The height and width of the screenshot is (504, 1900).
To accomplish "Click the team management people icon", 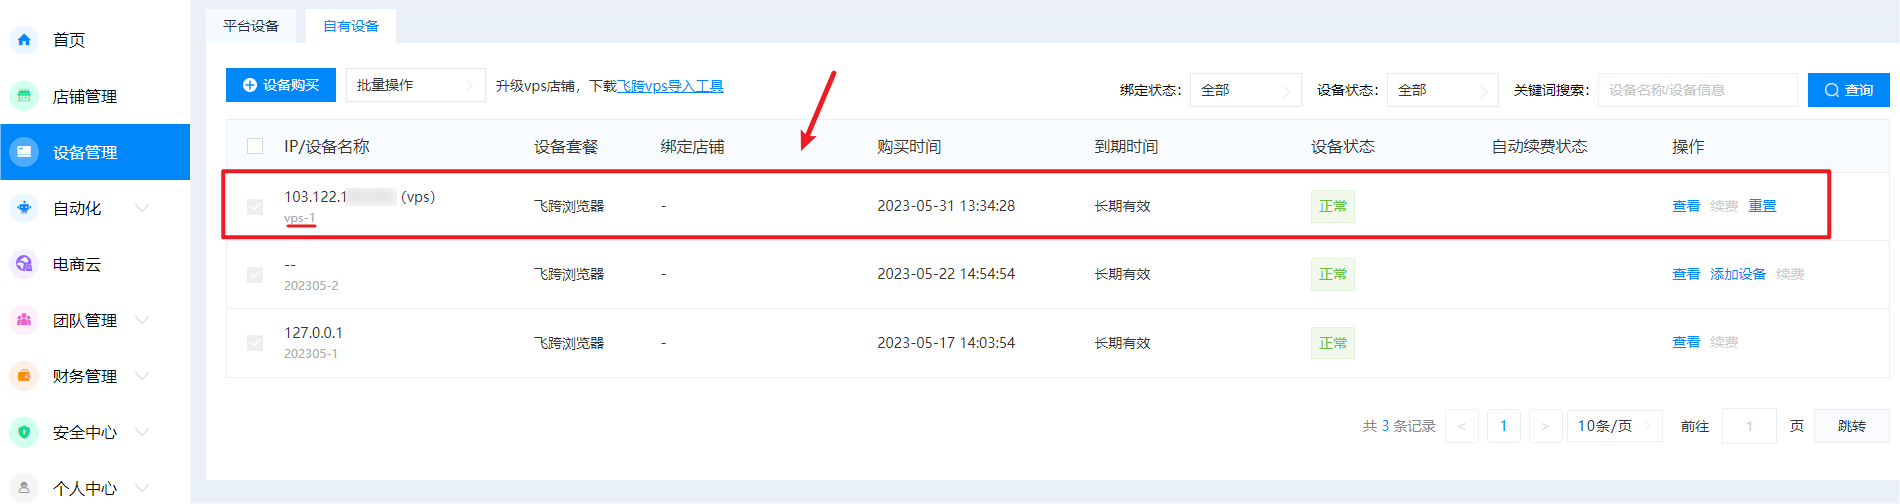I will [24, 320].
